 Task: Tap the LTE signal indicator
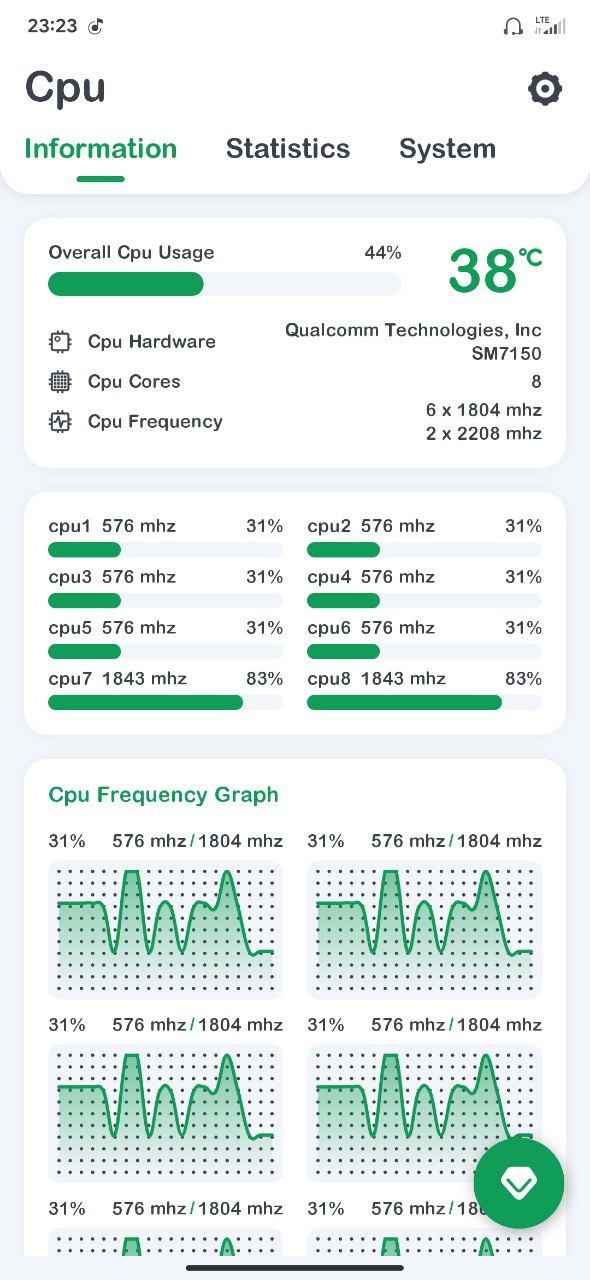pos(550,26)
